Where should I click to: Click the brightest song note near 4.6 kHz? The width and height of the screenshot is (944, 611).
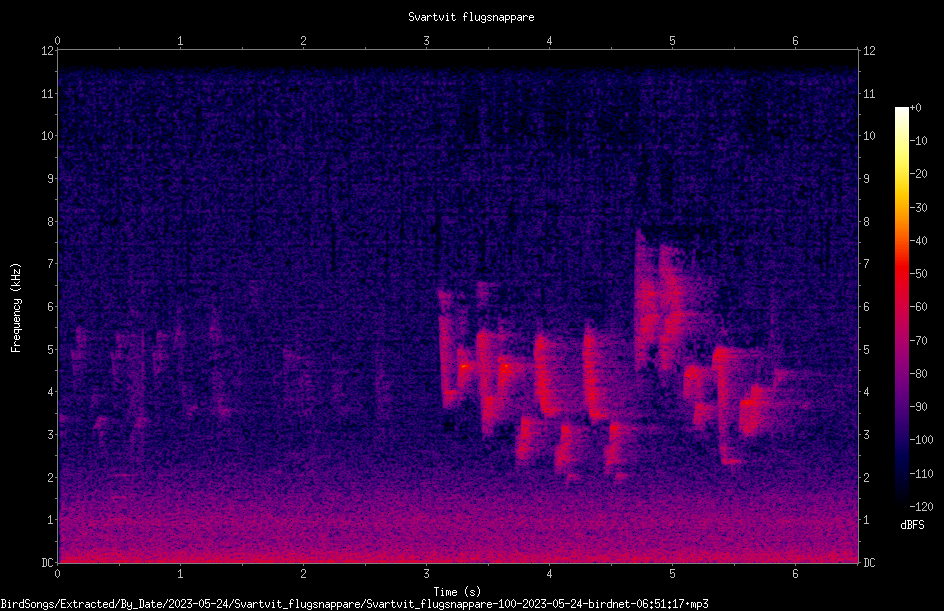click(x=464, y=366)
